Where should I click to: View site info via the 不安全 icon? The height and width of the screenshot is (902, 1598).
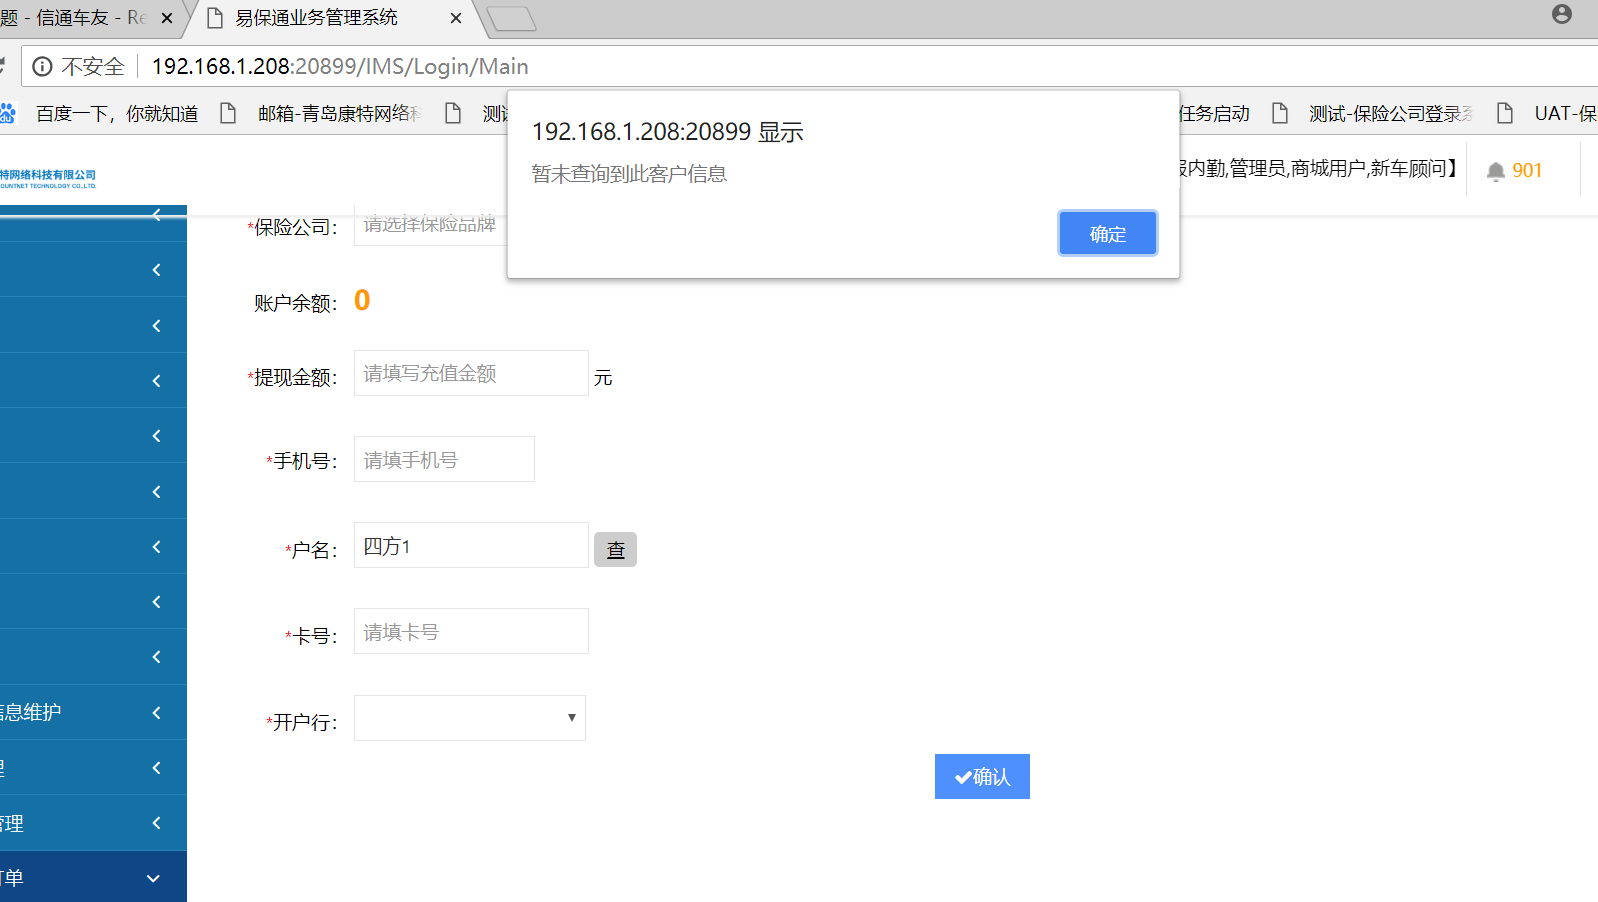pyautogui.click(x=42, y=66)
